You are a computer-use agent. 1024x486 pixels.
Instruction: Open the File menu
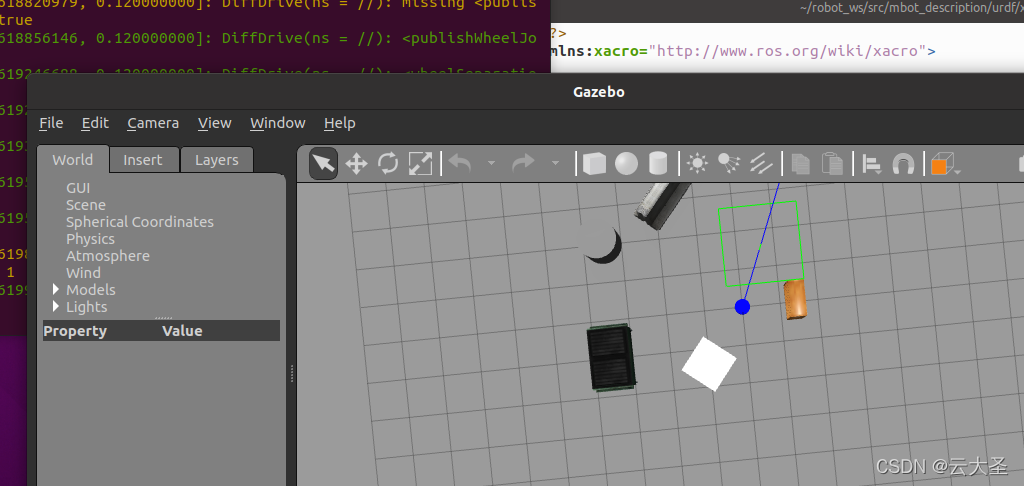coord(51,123)
